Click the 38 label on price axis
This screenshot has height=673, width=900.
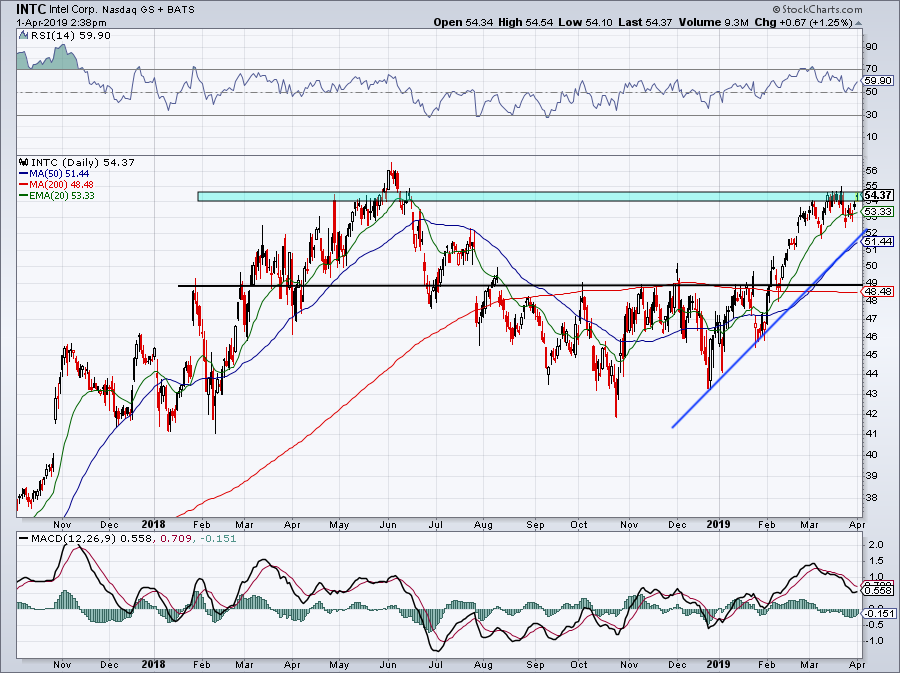[871, 497]
